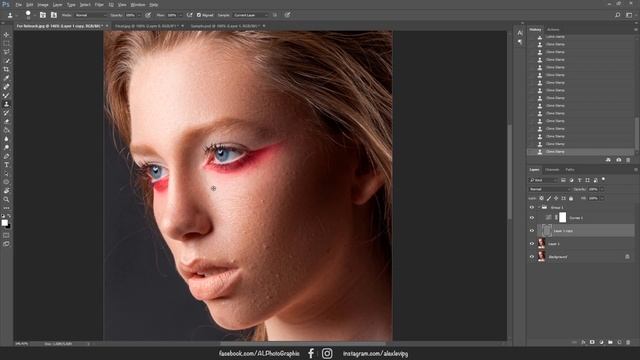Open the brush preset picker

(28, 15)
